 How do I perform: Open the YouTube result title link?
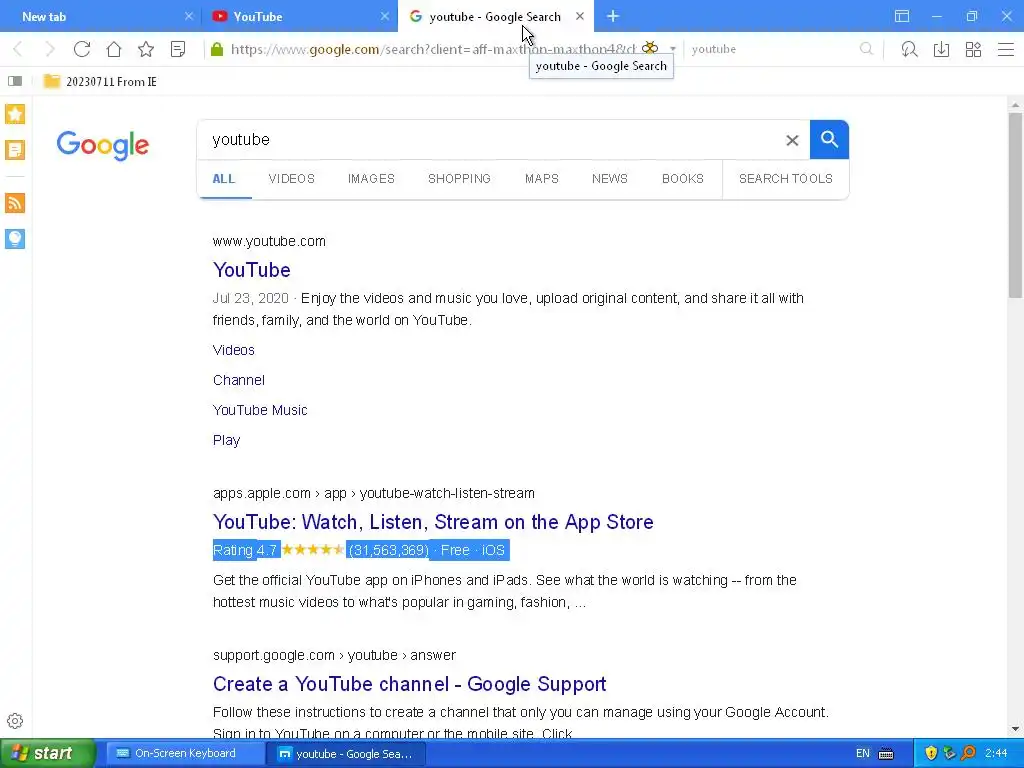point(251,270)
